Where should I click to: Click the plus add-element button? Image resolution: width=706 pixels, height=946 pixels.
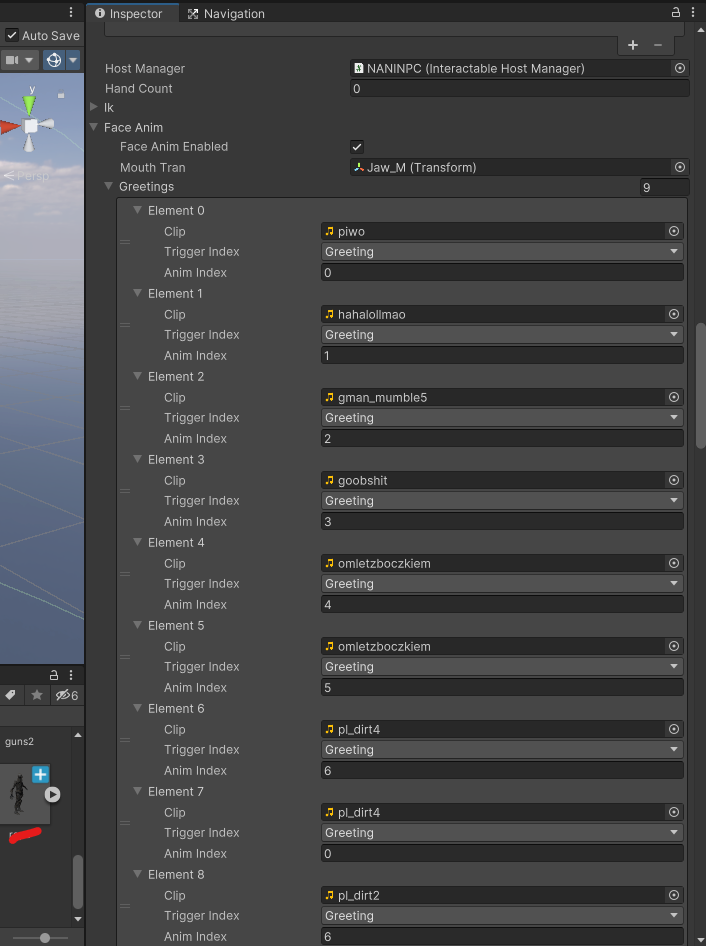pos(633,45)
